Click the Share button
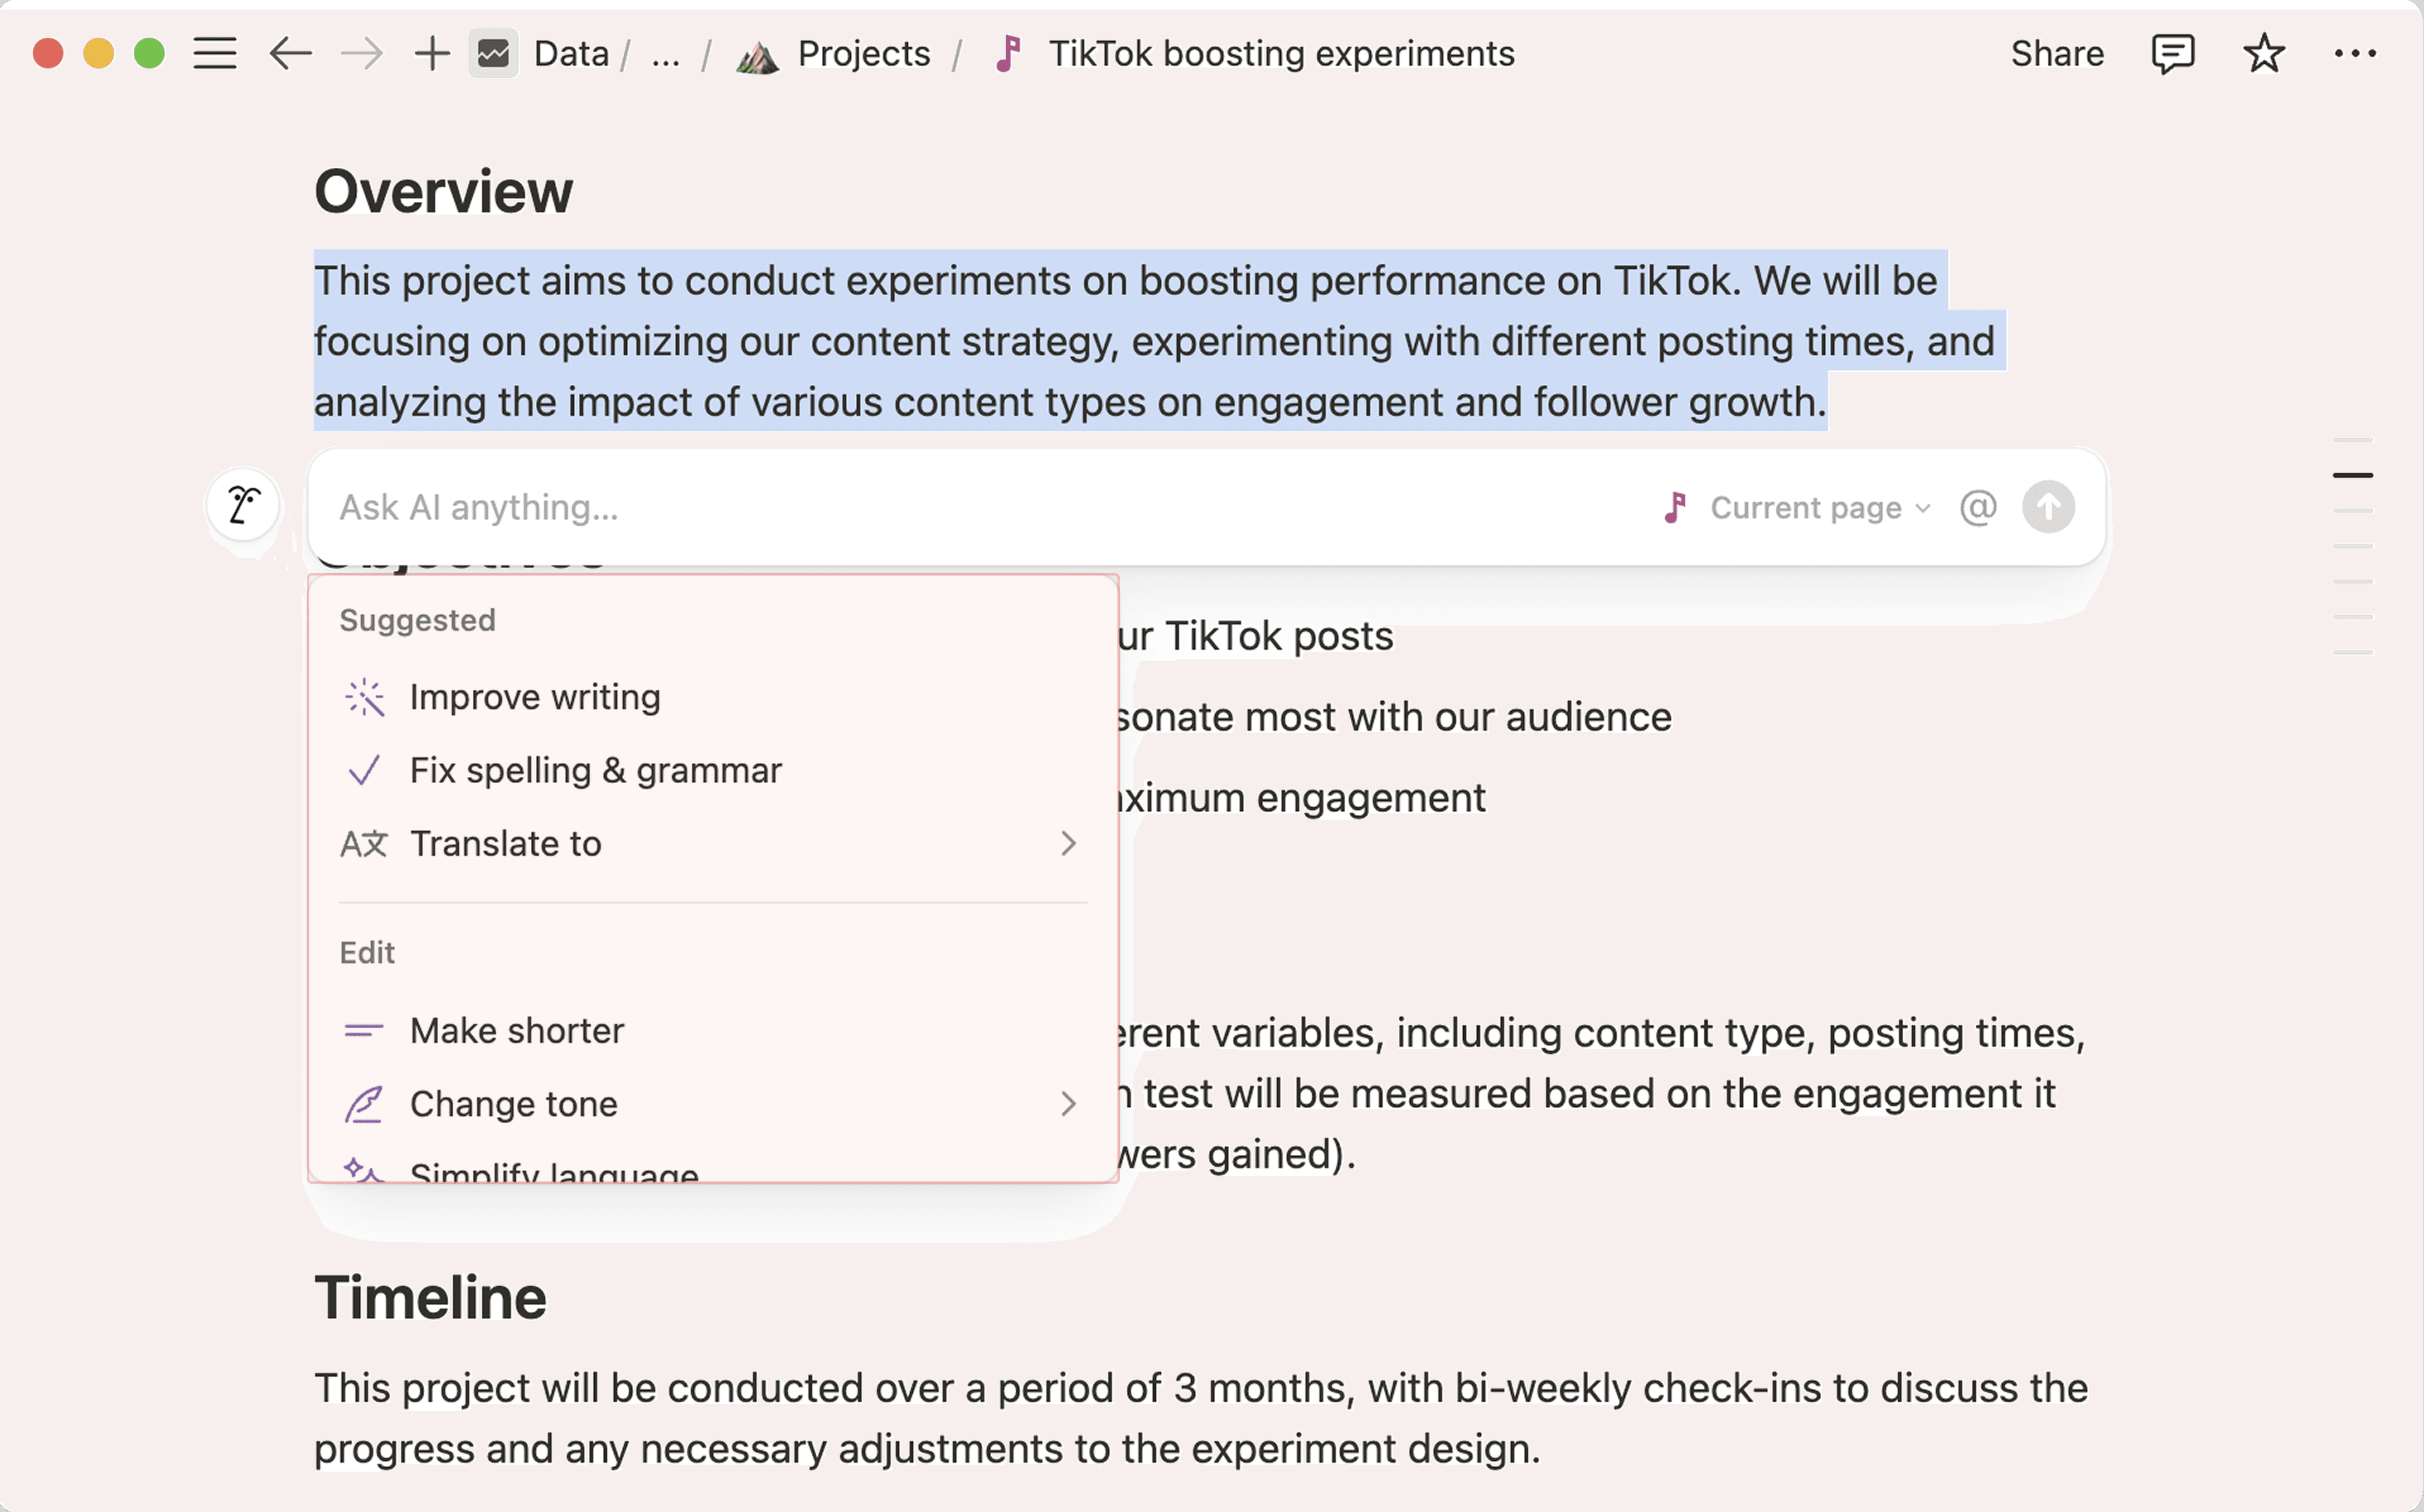The image size is (2424, 1512). pyautogui.click(x=2057, y=53)
